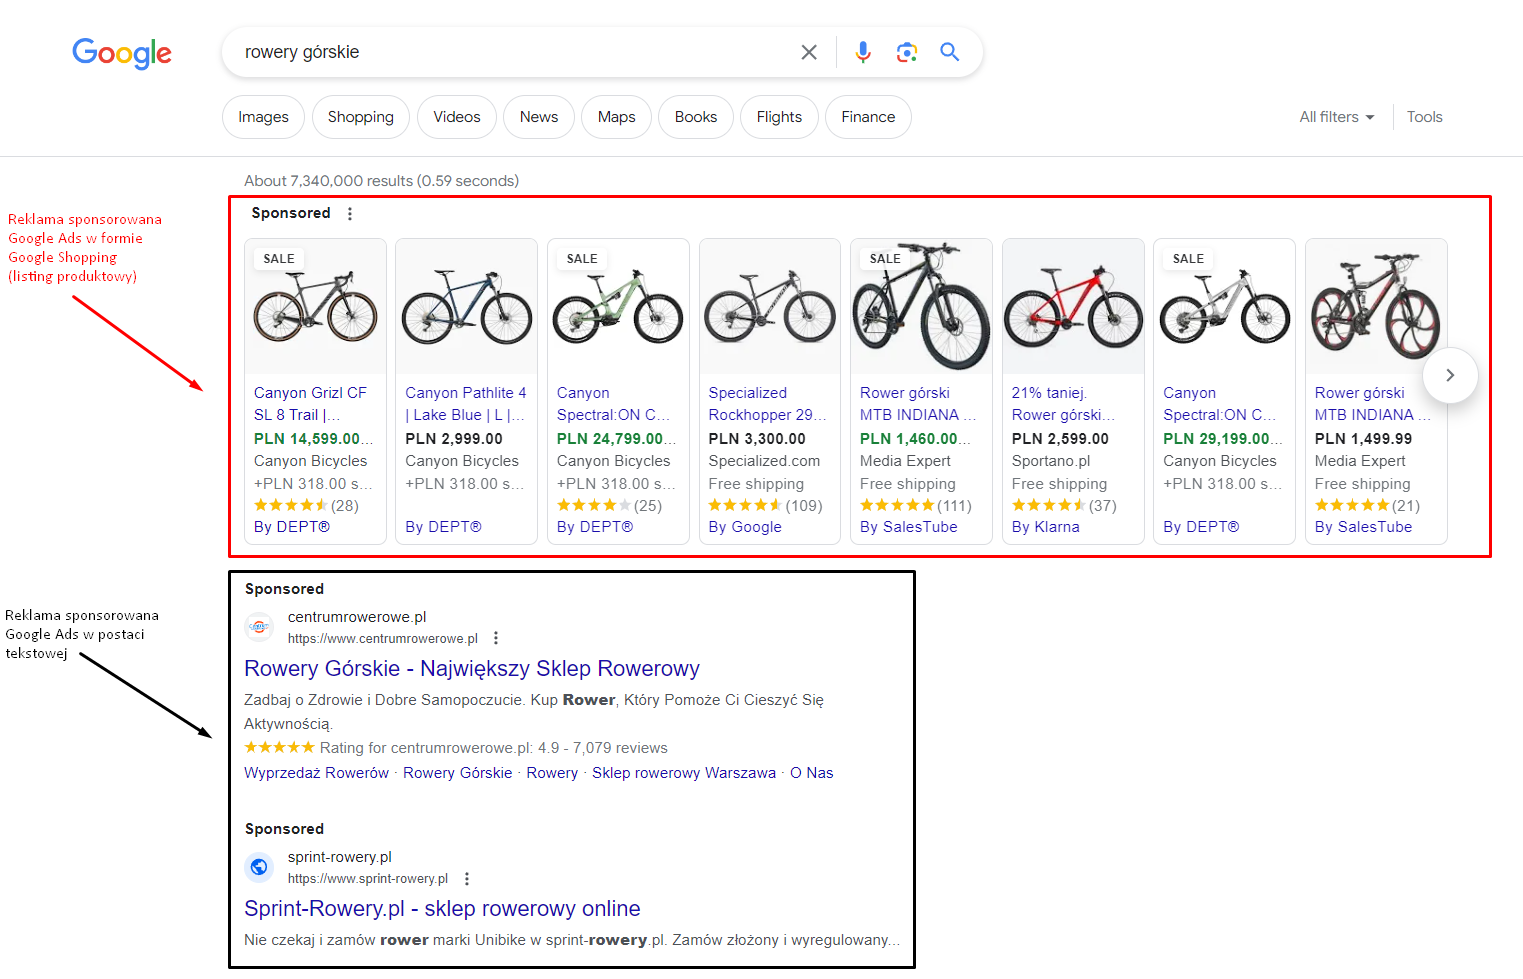1523x979 pixels.
Task: Open the Canyon Grizl CF SL 8 product thumbnail
Action: 316,307
